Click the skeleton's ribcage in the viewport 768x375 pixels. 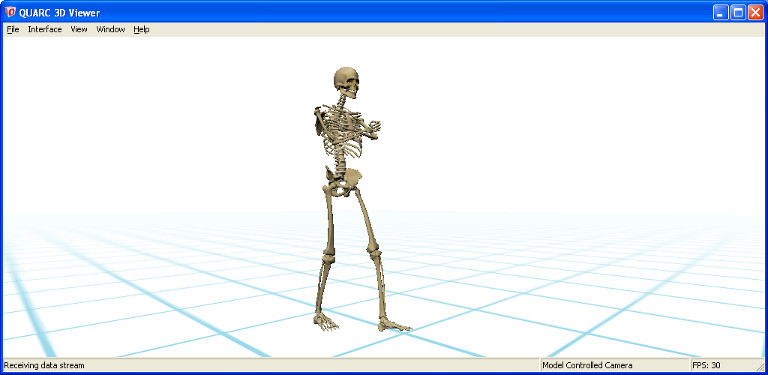coord(343,130)
